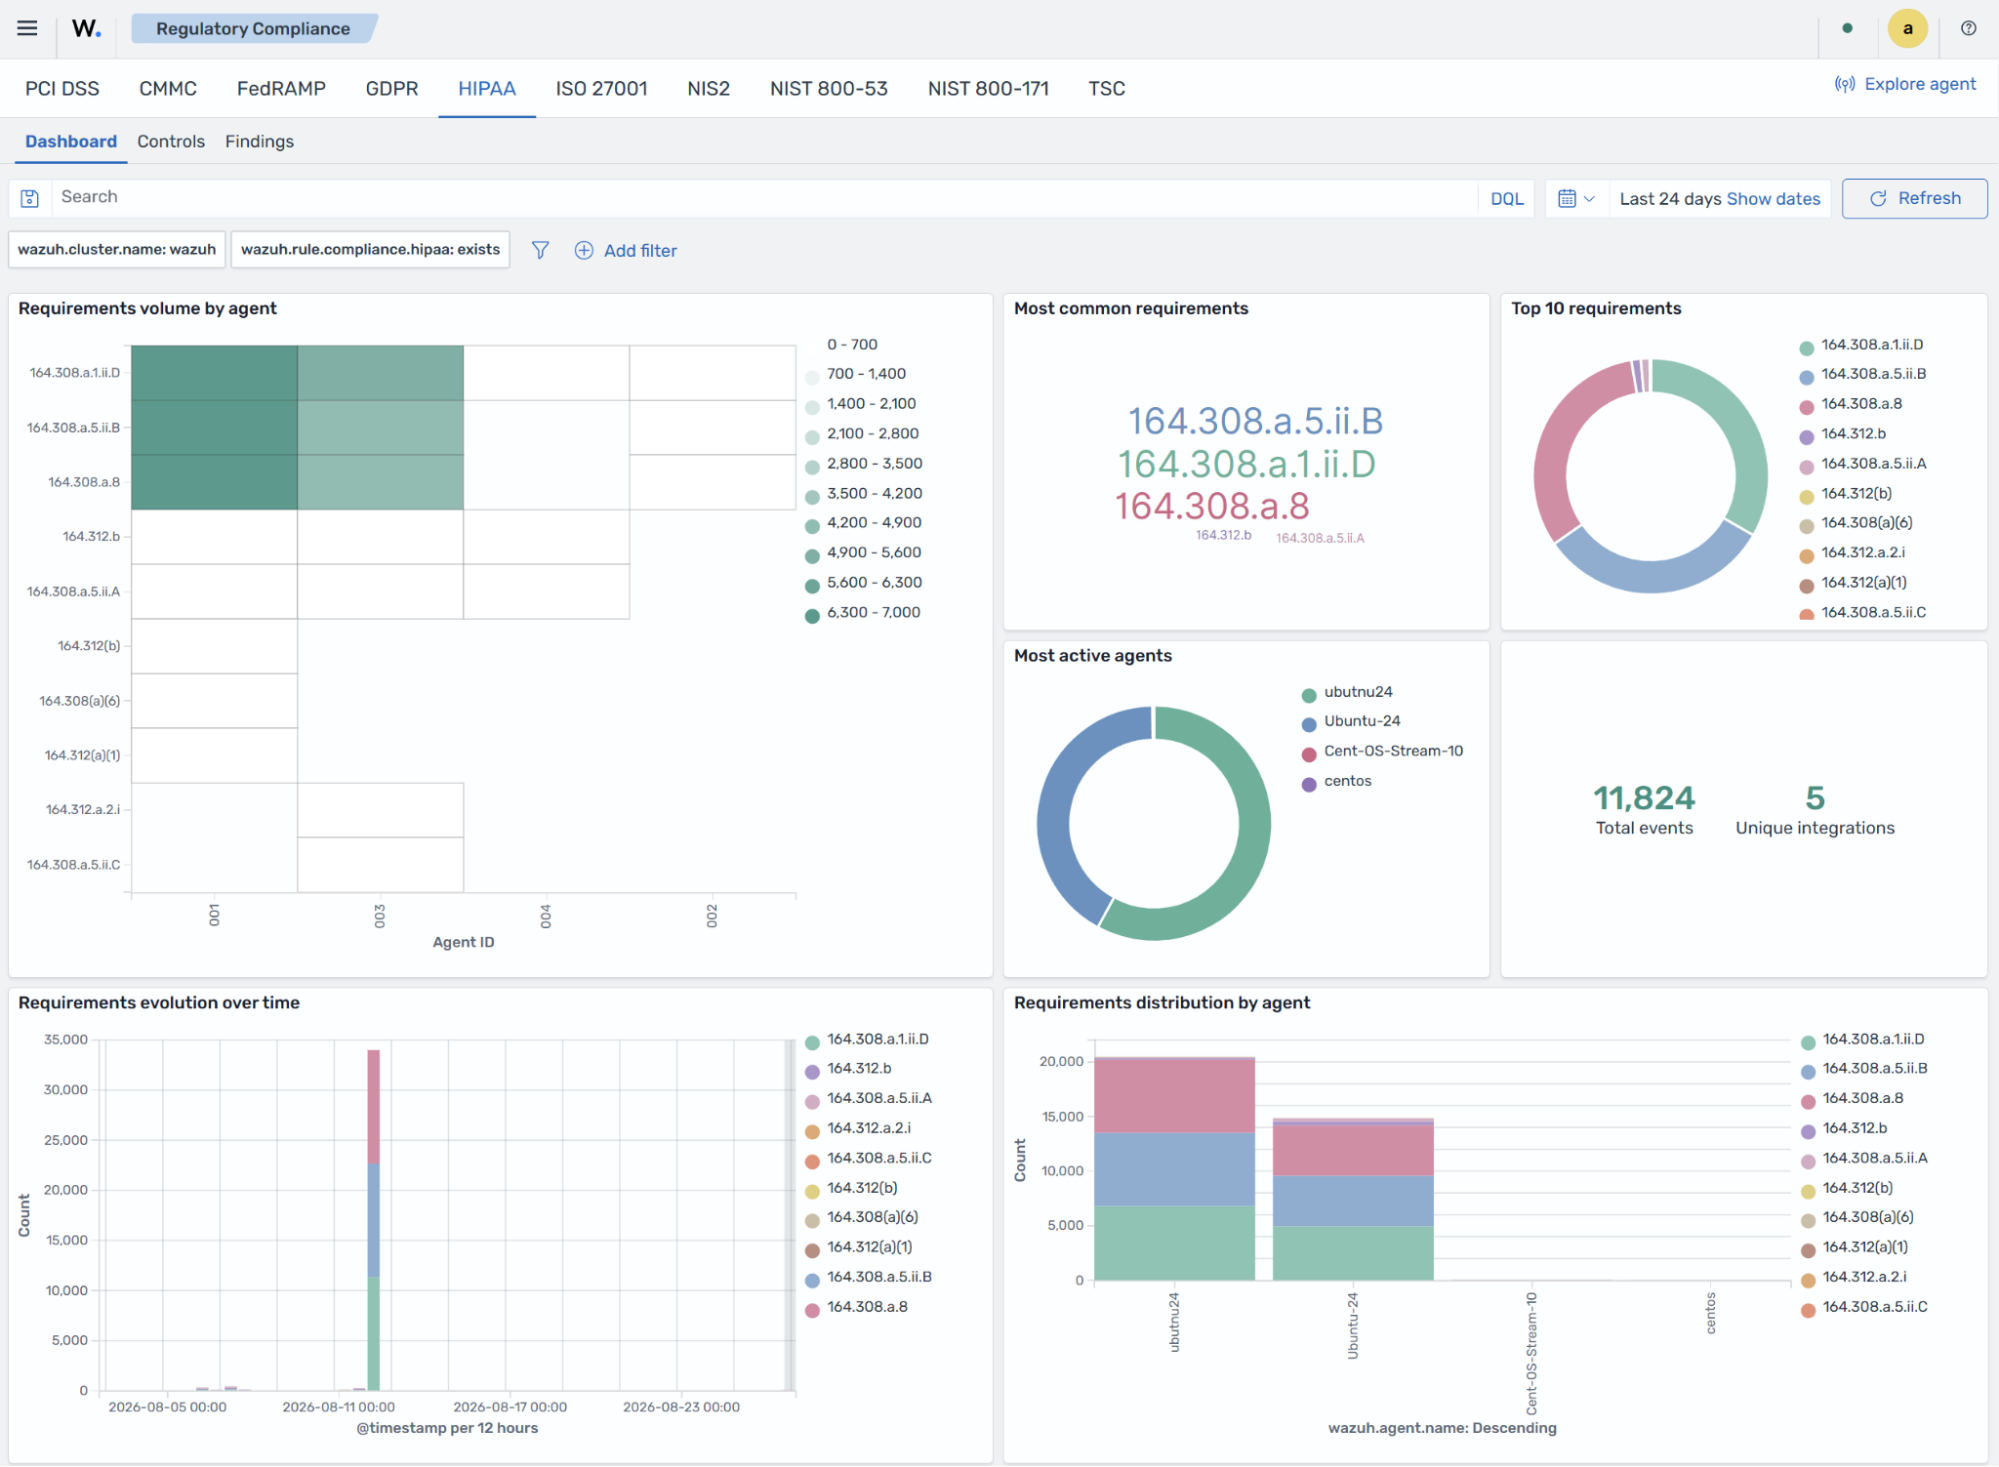Click the wazuh.cluster.name: wazuh filter pill
1999x1467 pixels.
(x=117, y=249)
